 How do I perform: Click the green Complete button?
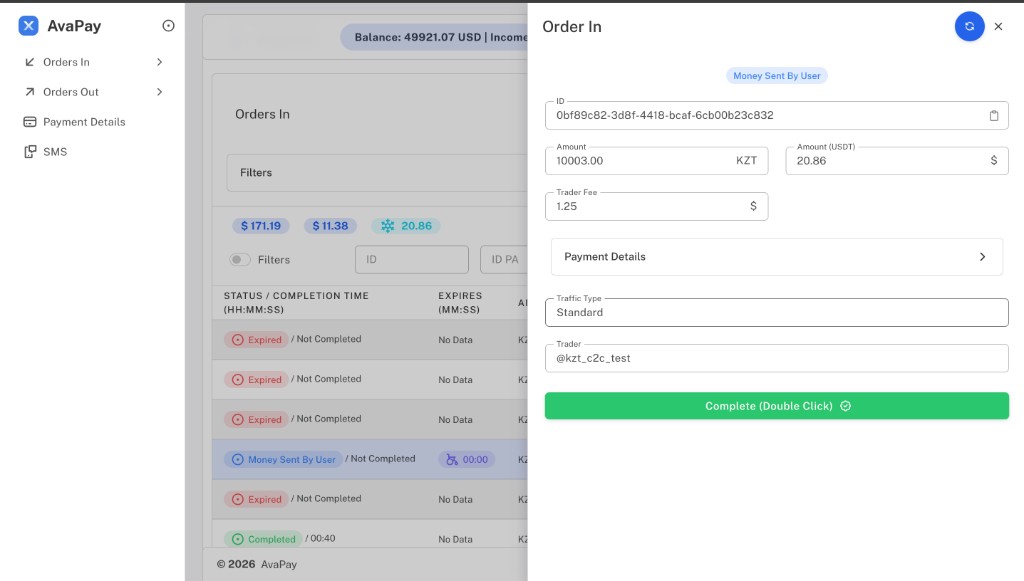(776, 406)
